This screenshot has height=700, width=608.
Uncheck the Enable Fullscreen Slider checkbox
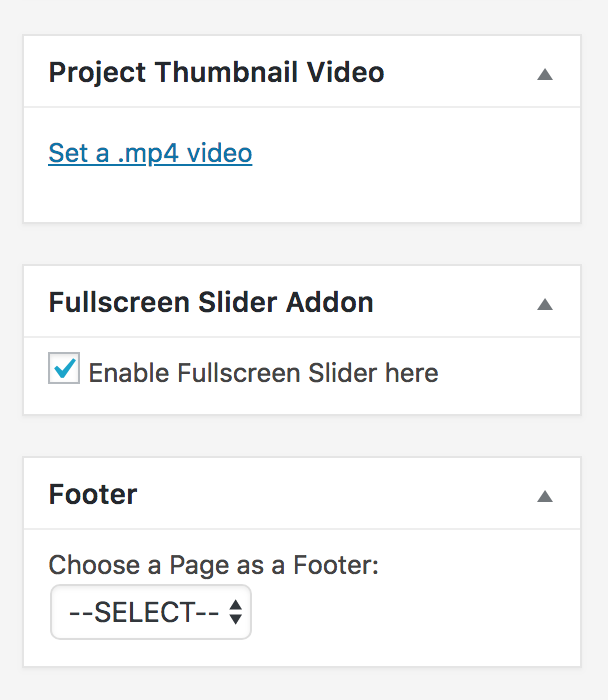click(64, 371)
